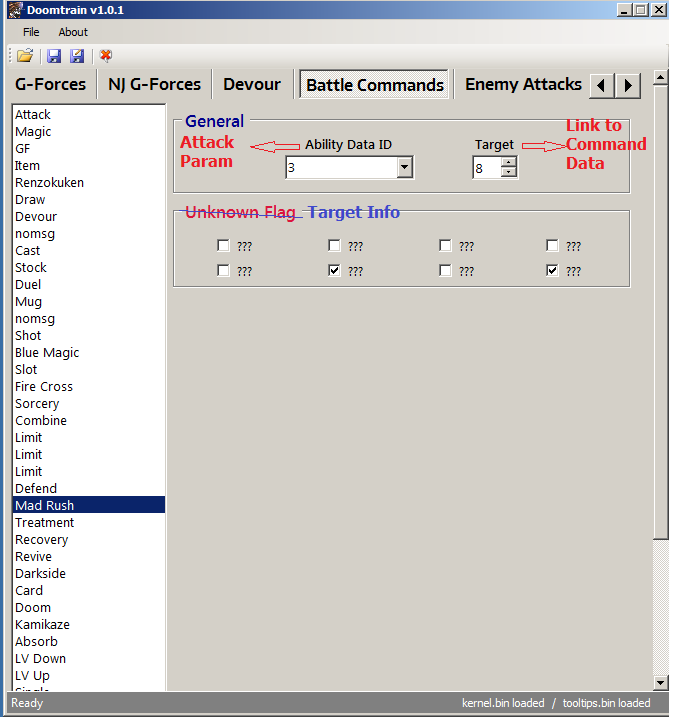Select Cast in the command list

coord(89,250)
